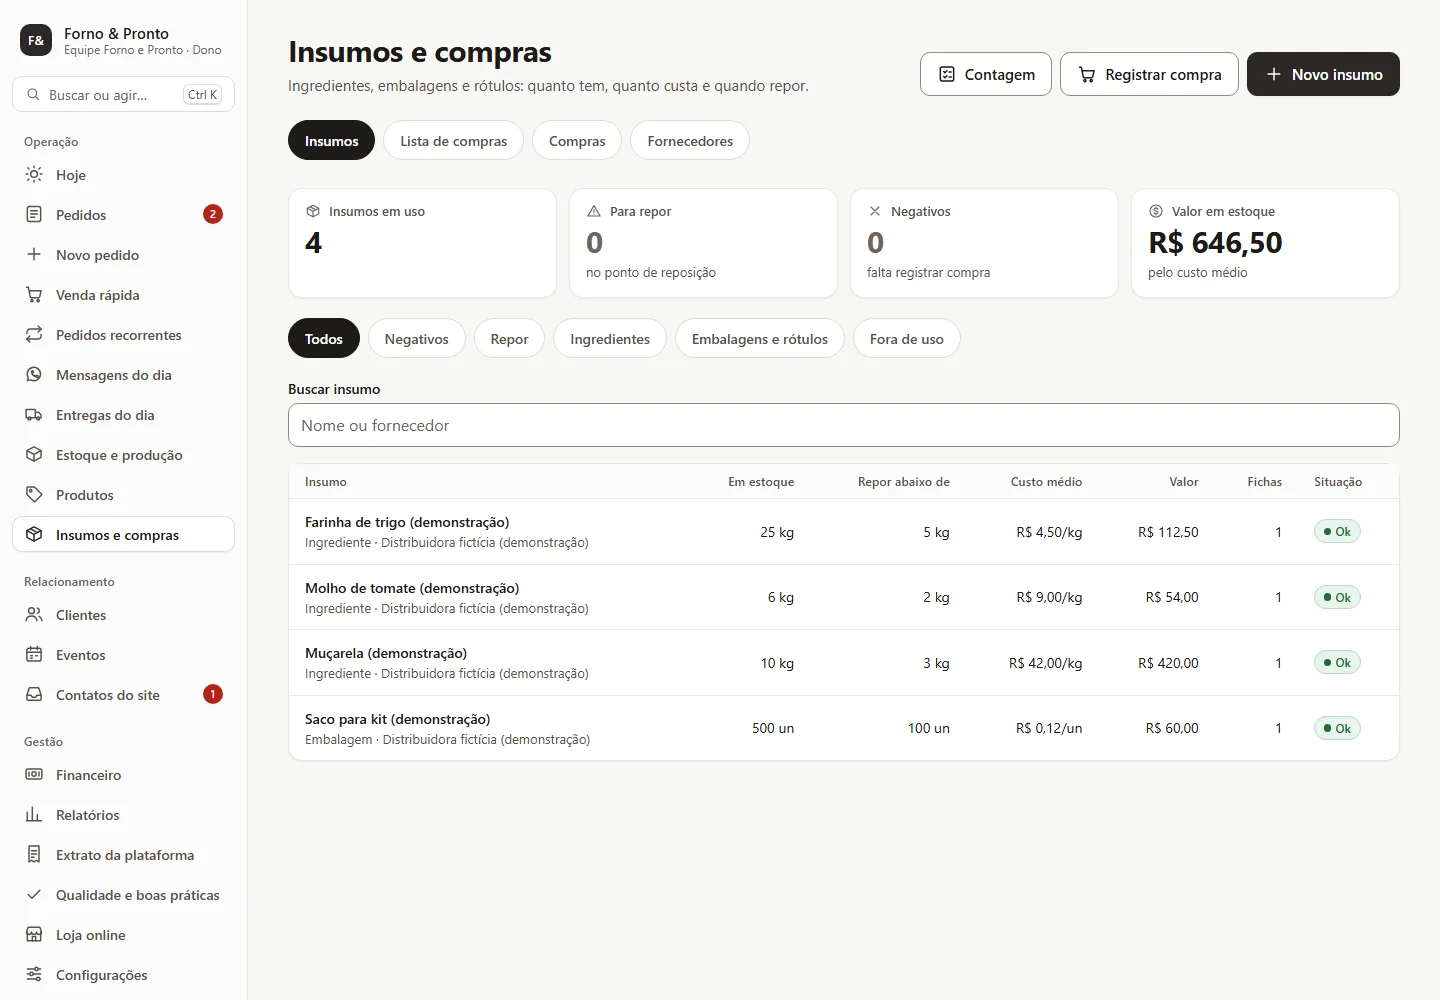Click the calendar icon for Eventos
Image resolution: width=1440 pixels, height=1000 pixels.
[x=34, y=655]
